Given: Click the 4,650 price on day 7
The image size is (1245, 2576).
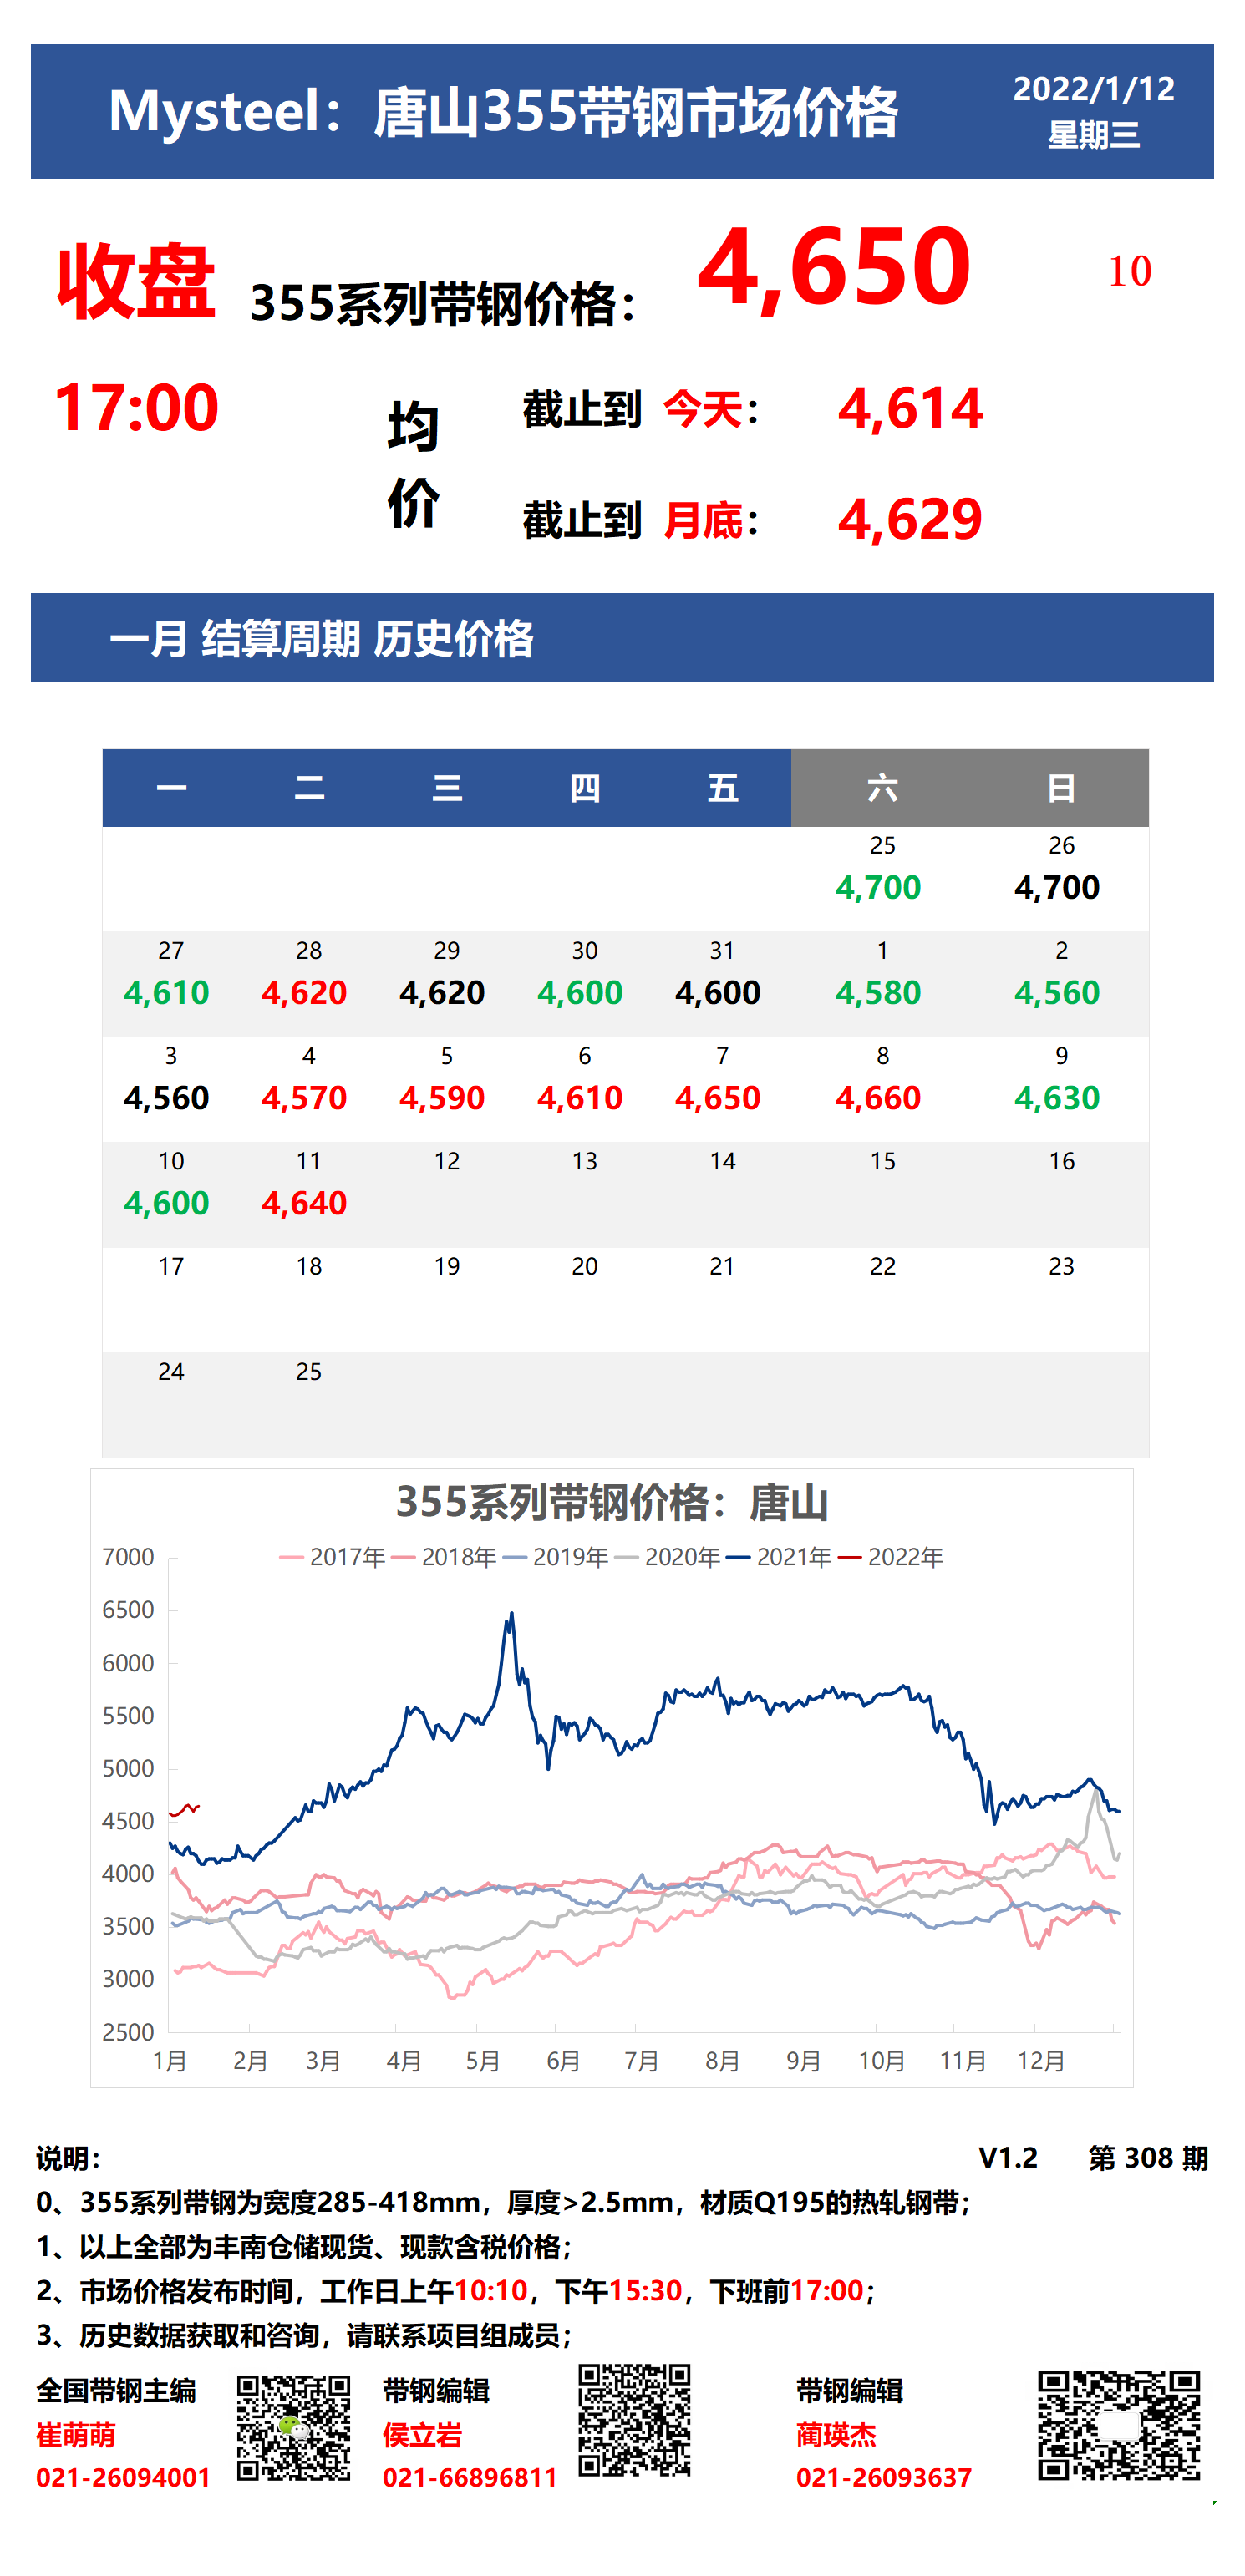Looking at the screenshot, I should 718,1098.
